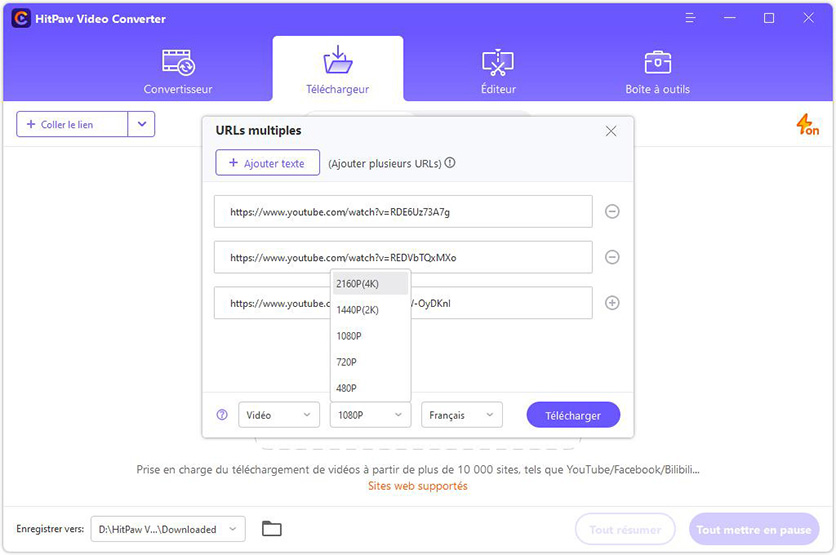
Task: Click the Tout résumer button
Action: (x=625, y=529)
